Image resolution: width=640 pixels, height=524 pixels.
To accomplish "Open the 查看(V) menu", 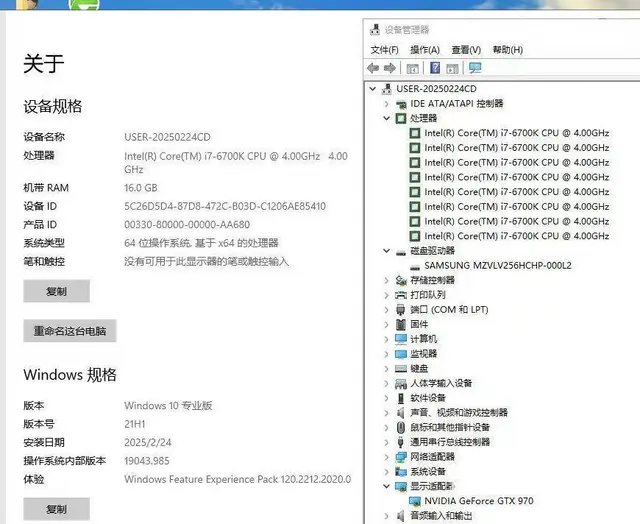I will [x=466, y=50].
